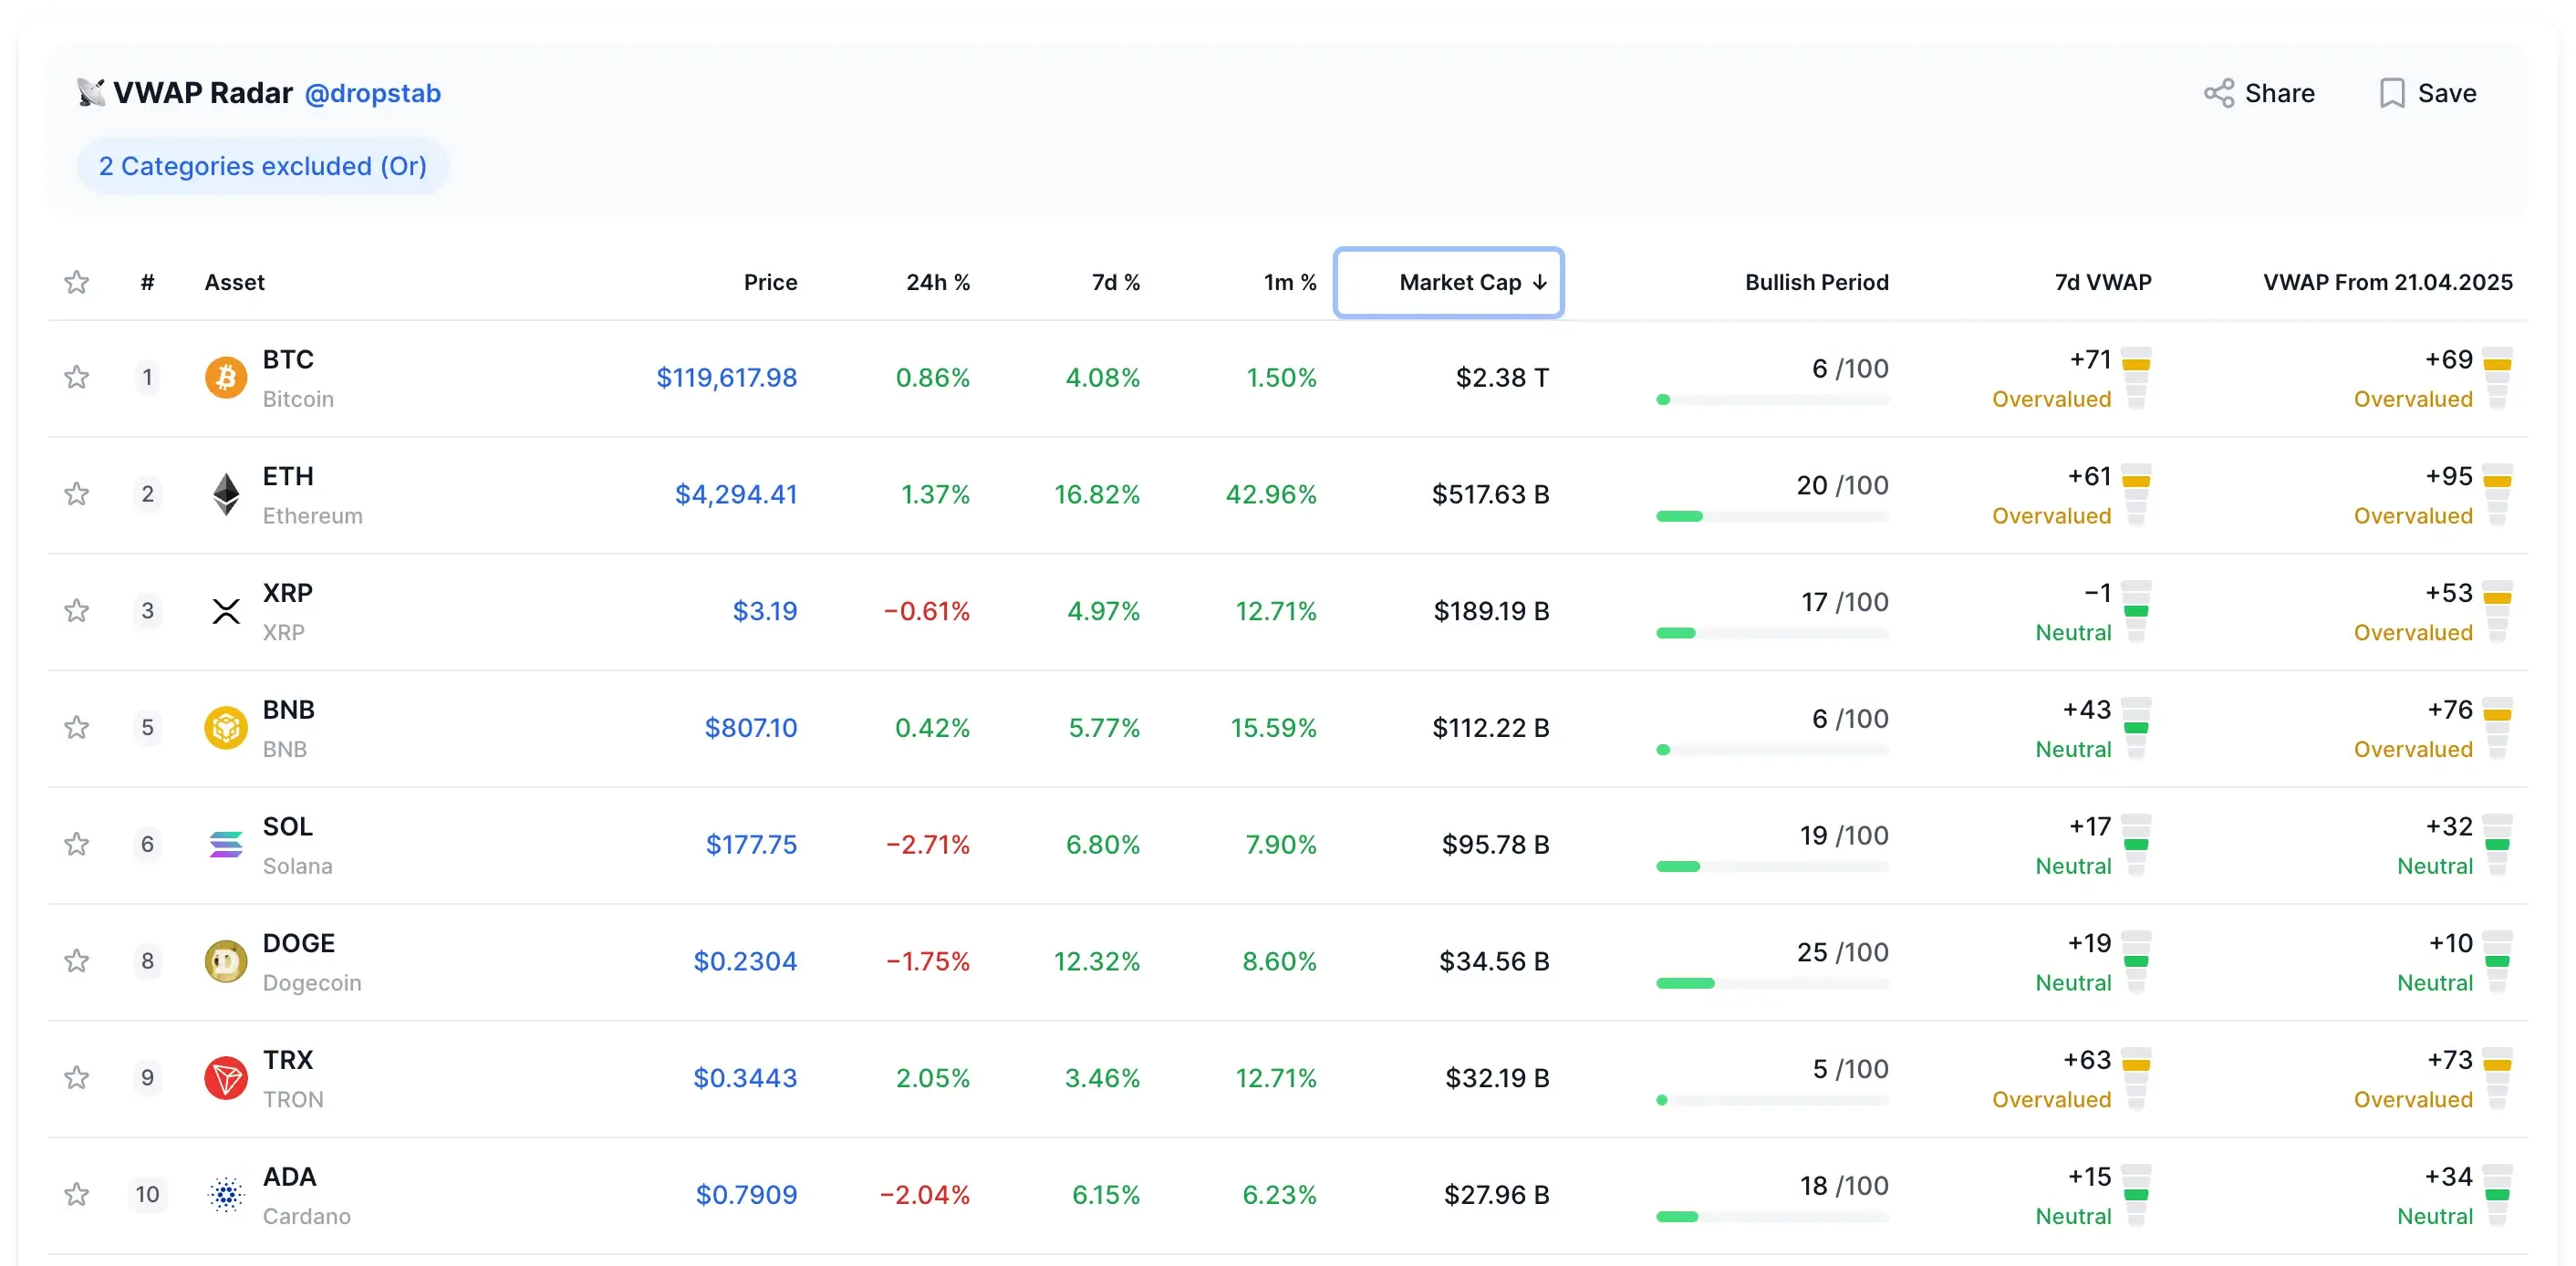Image resolution: width=2576 pixels, height=1266 pixels.
Task: Sort table by Bullish Period column
Action: point(1816,283)
